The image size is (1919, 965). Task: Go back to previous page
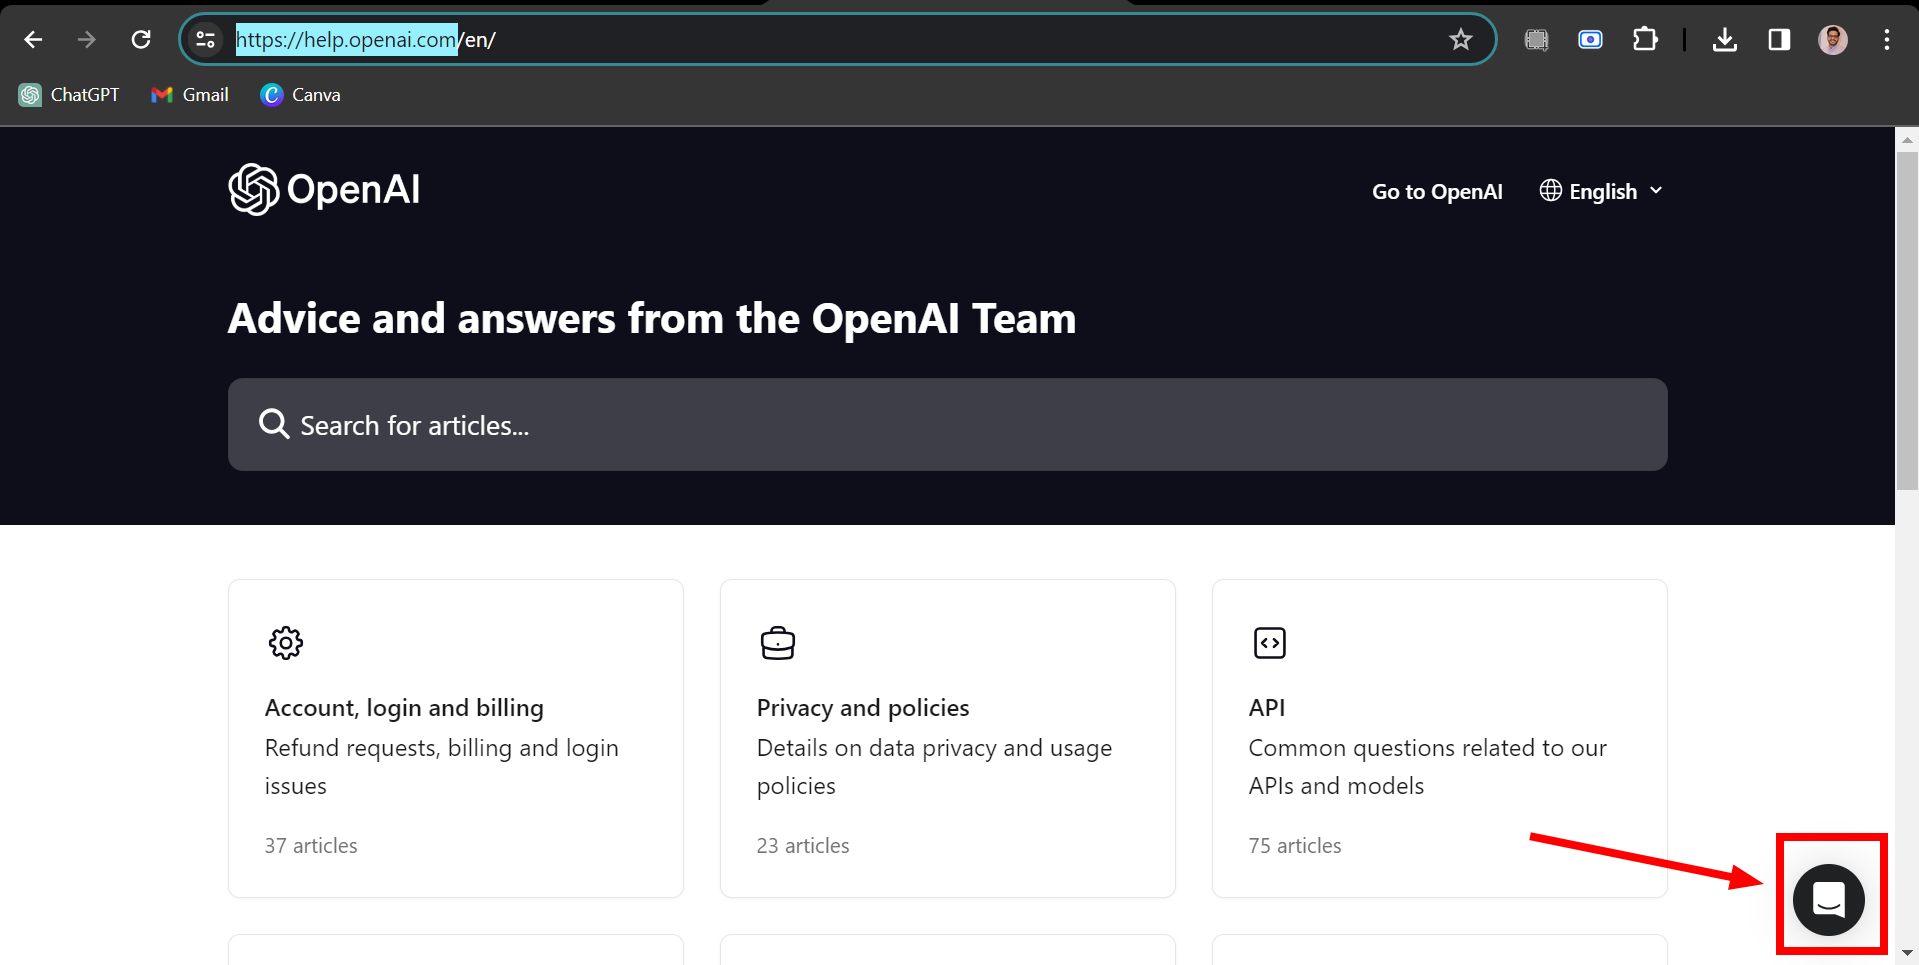tap(33, 40)
